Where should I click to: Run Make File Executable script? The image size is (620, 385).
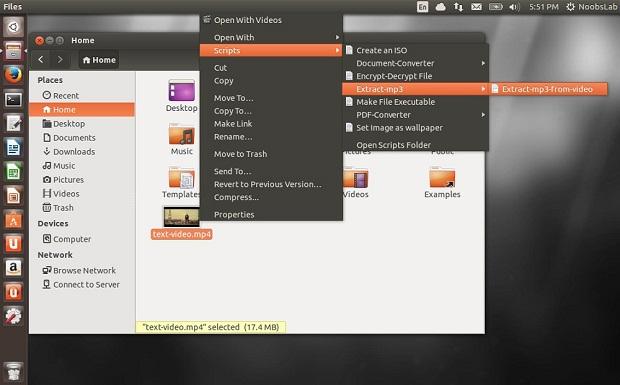(x=416, y=102)
